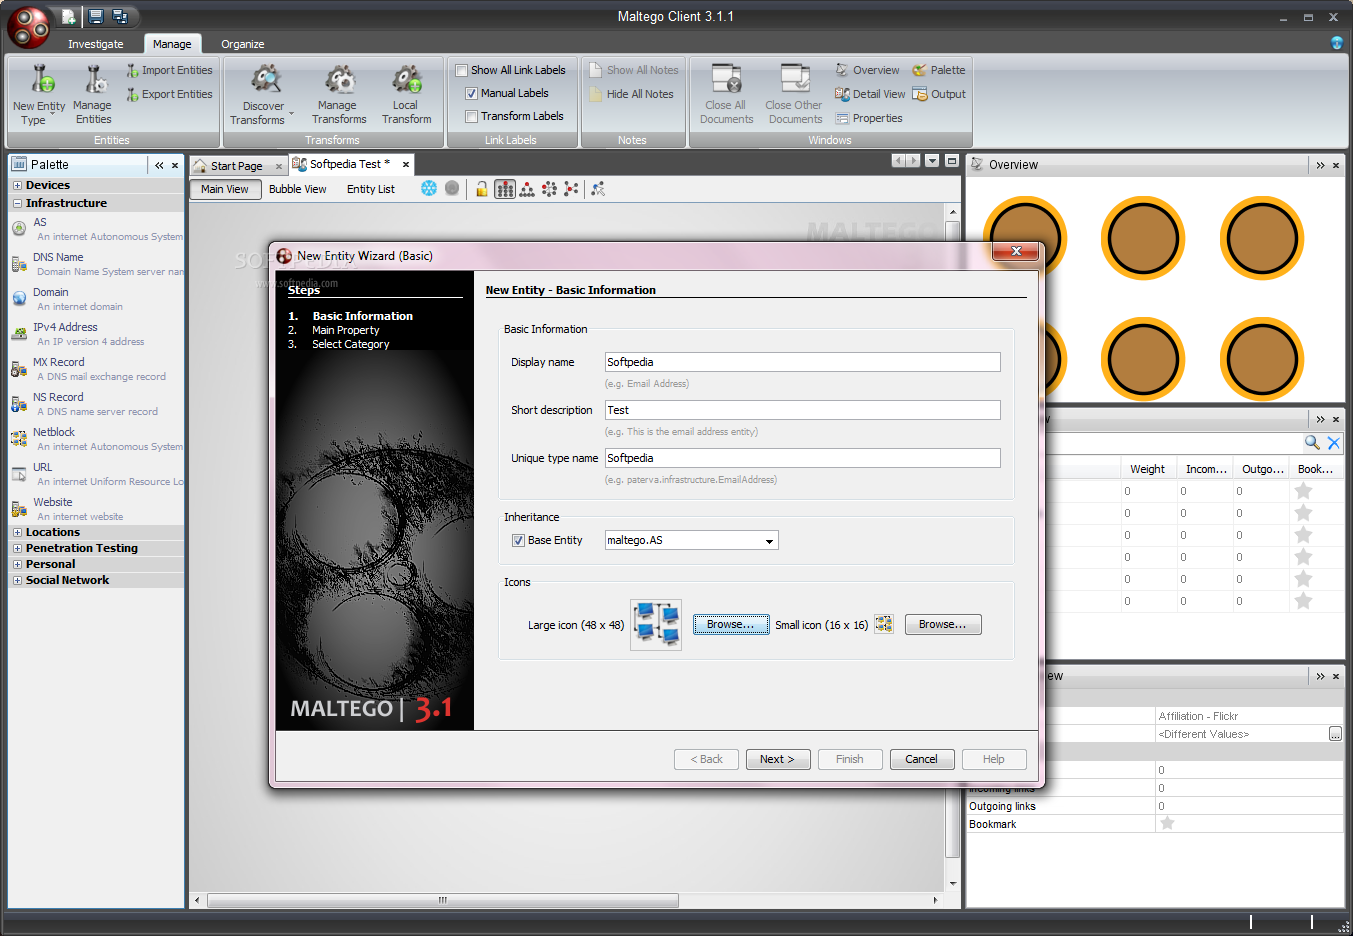Click the Short description input field

pyautogui.click(x=803, y=410)
